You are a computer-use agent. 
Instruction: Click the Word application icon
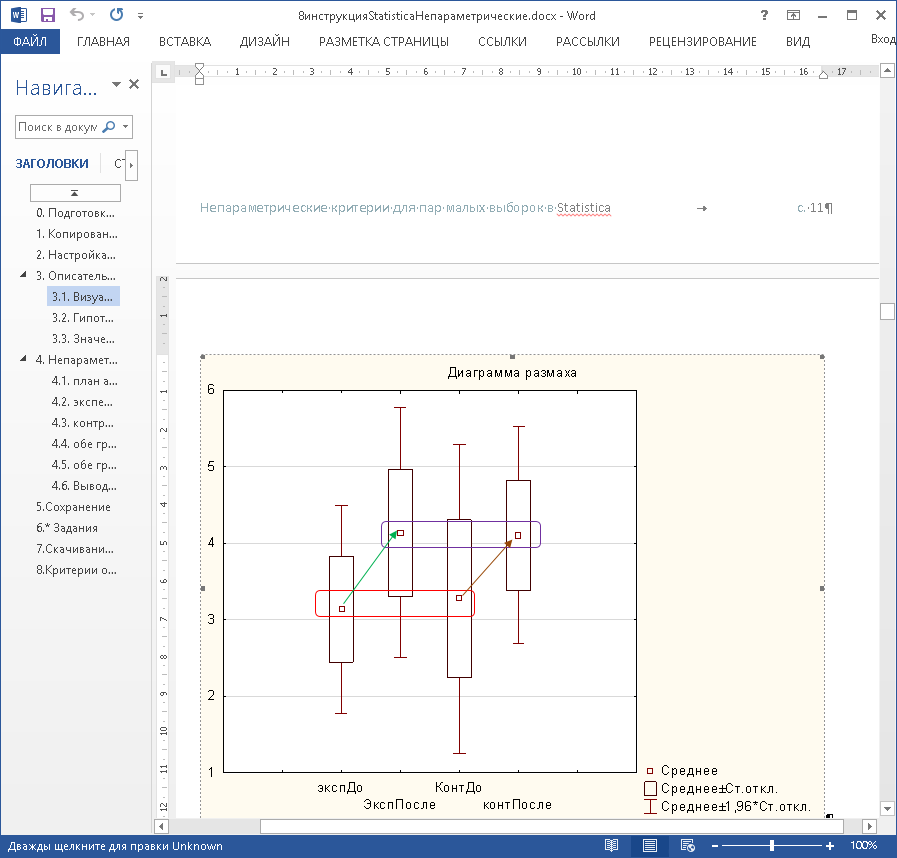coord(18,15)
